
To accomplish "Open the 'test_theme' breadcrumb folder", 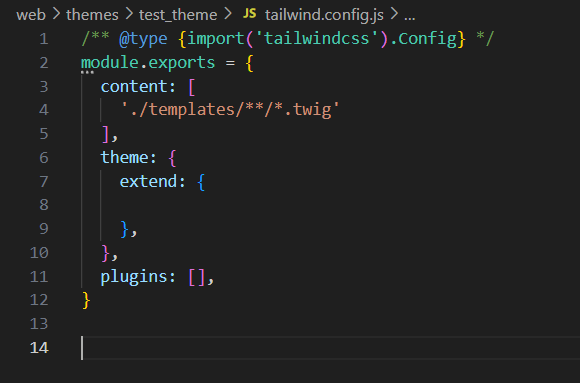I will pyautogui.click(x=178, y=15).
